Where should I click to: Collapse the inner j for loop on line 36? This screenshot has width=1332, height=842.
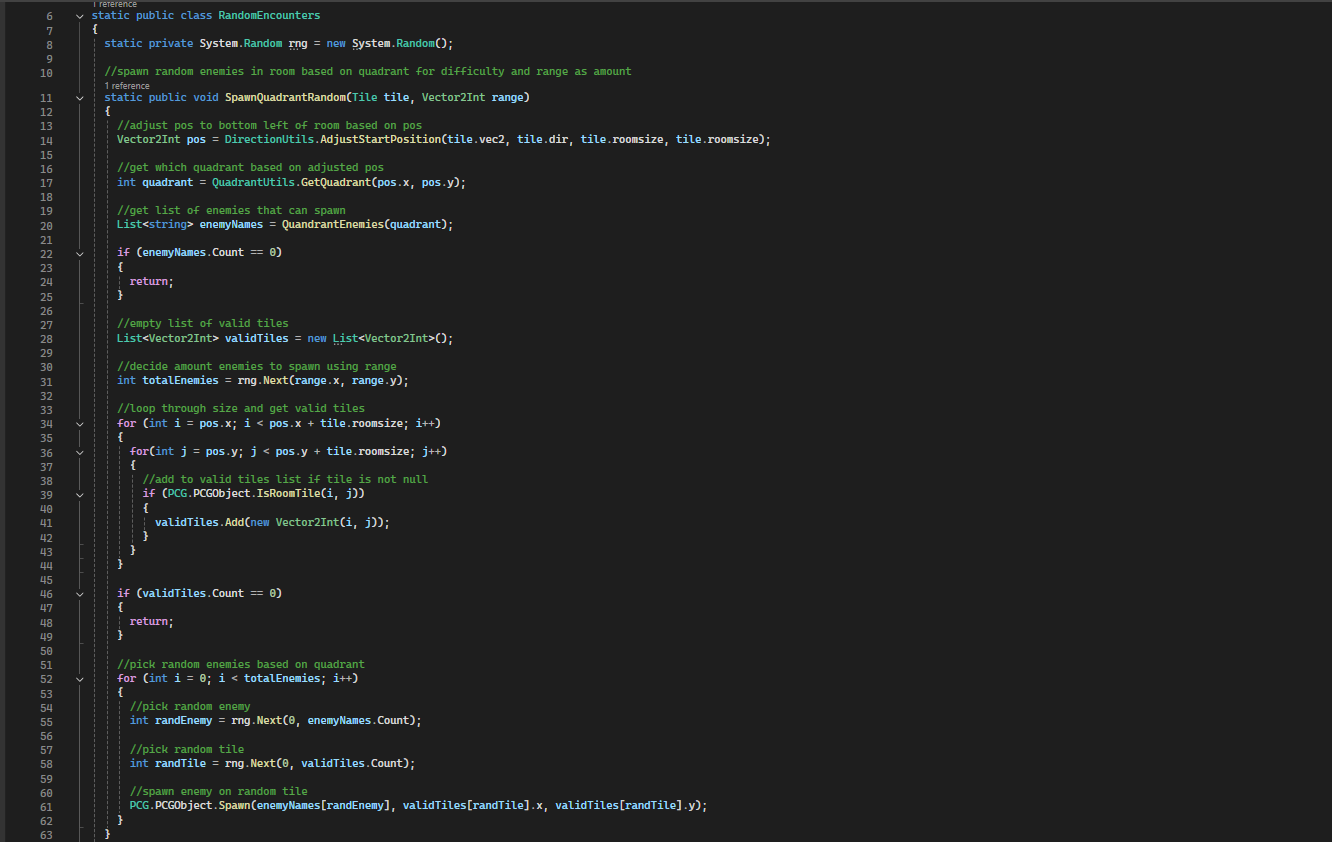79,452
